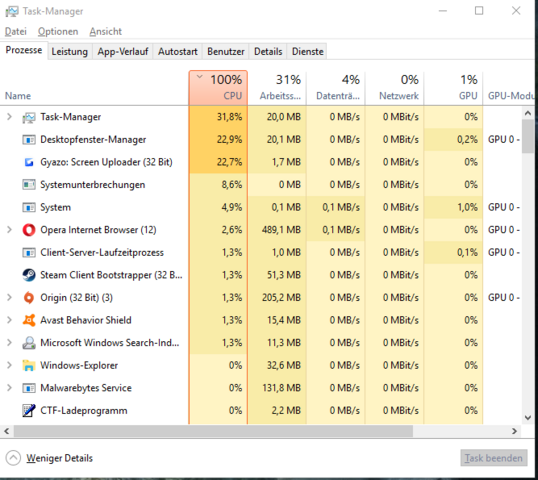Viewport: 538px width, 480px height.
Task: Sort by the Name column header
Action: (94, 88)
